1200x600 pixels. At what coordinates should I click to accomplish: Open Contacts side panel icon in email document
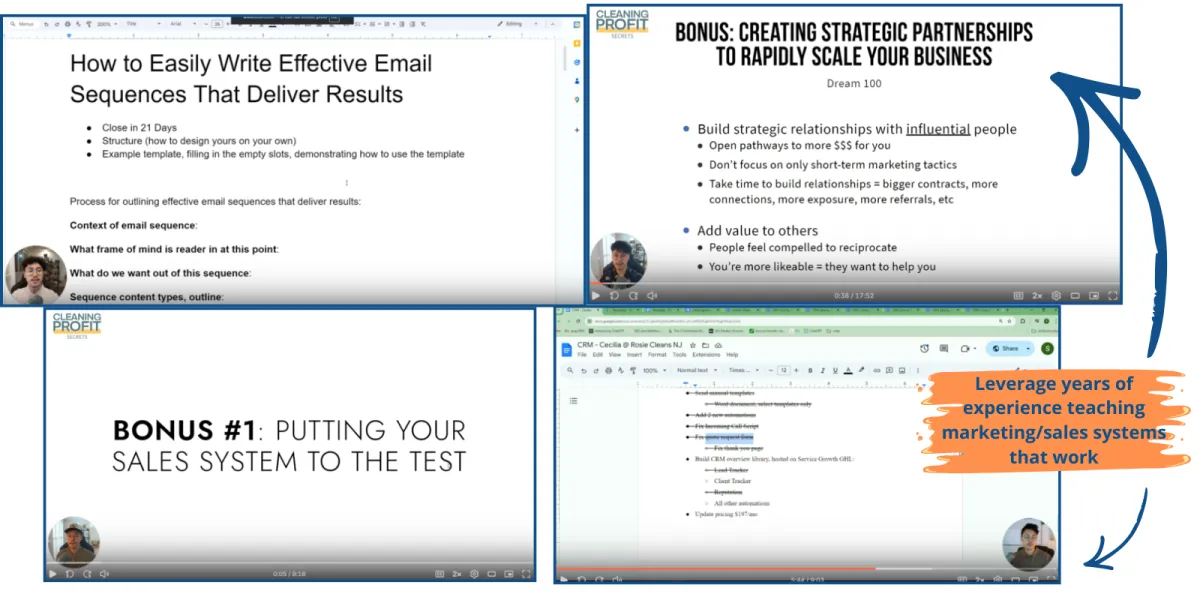pyautogui.click(x=576, y=80)
